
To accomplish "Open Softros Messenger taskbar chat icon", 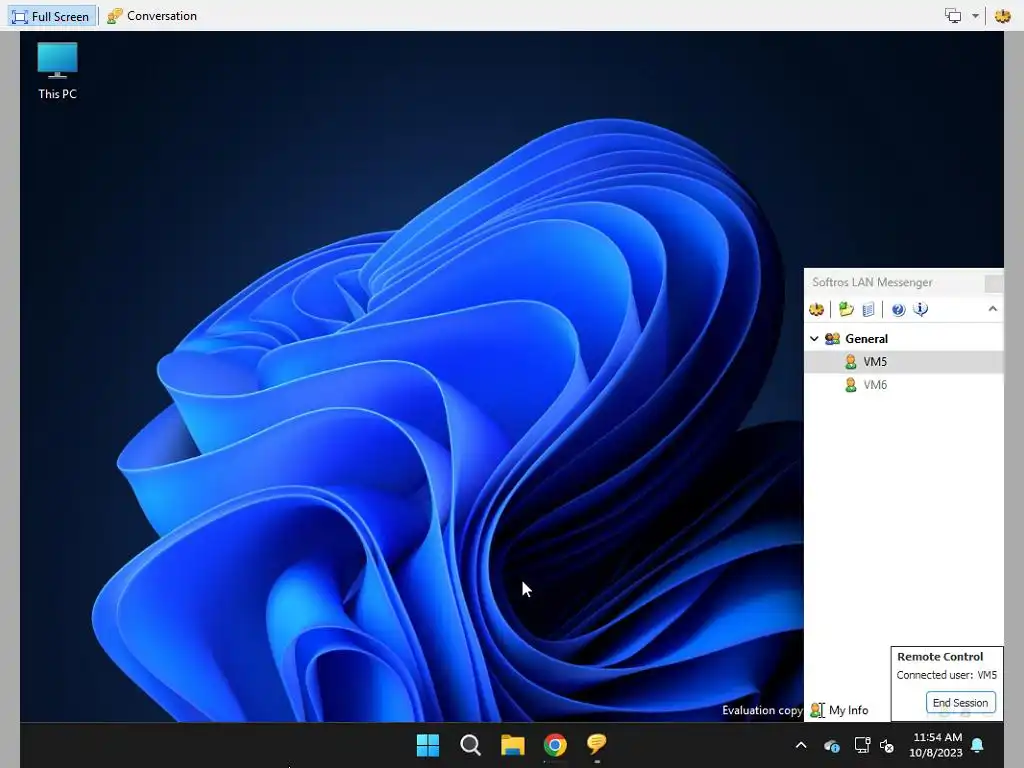I will [597, 744].
